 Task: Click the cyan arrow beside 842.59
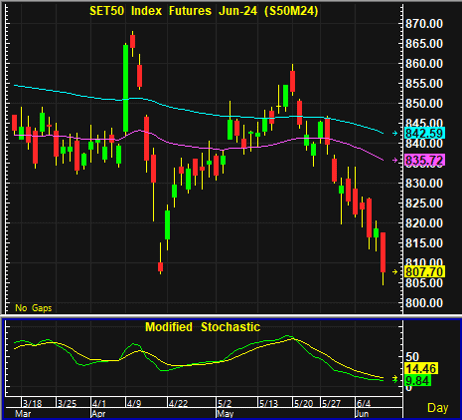coord(395,133)
